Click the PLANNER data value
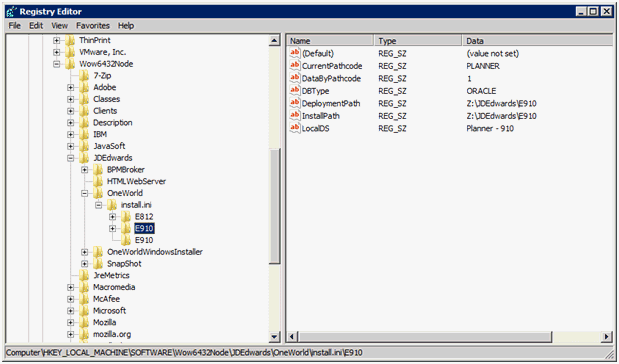This screenshot has width=619, height=364. coord(483,66)
